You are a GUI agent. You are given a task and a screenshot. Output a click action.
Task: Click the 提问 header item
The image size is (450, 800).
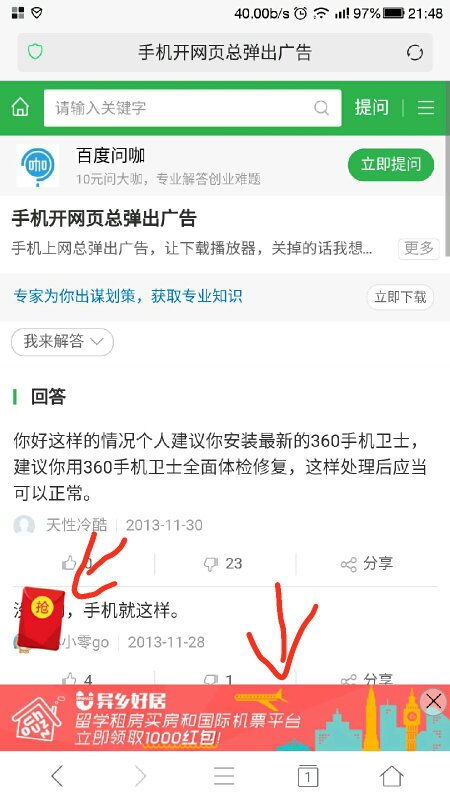click(371, 108)
